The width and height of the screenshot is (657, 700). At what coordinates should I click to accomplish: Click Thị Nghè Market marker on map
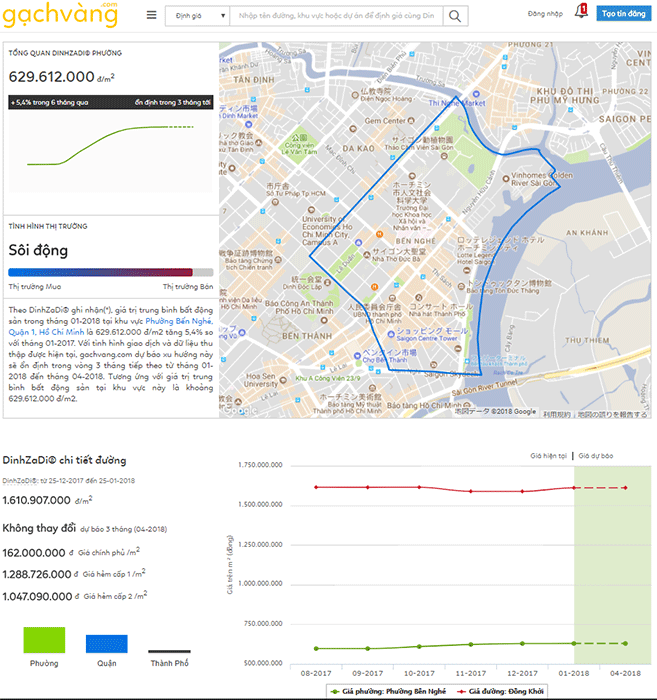click(x=476, y=94)
